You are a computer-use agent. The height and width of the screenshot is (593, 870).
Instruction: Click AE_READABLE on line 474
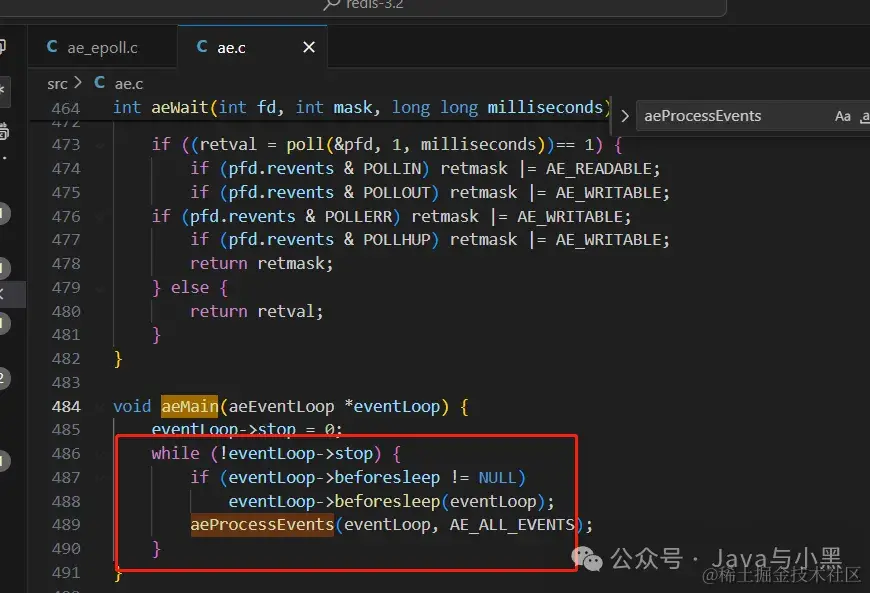[x=598, y=169]
